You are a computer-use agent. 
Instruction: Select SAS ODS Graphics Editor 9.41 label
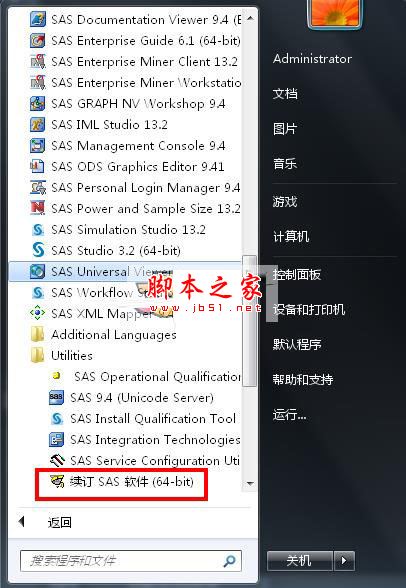138,166
